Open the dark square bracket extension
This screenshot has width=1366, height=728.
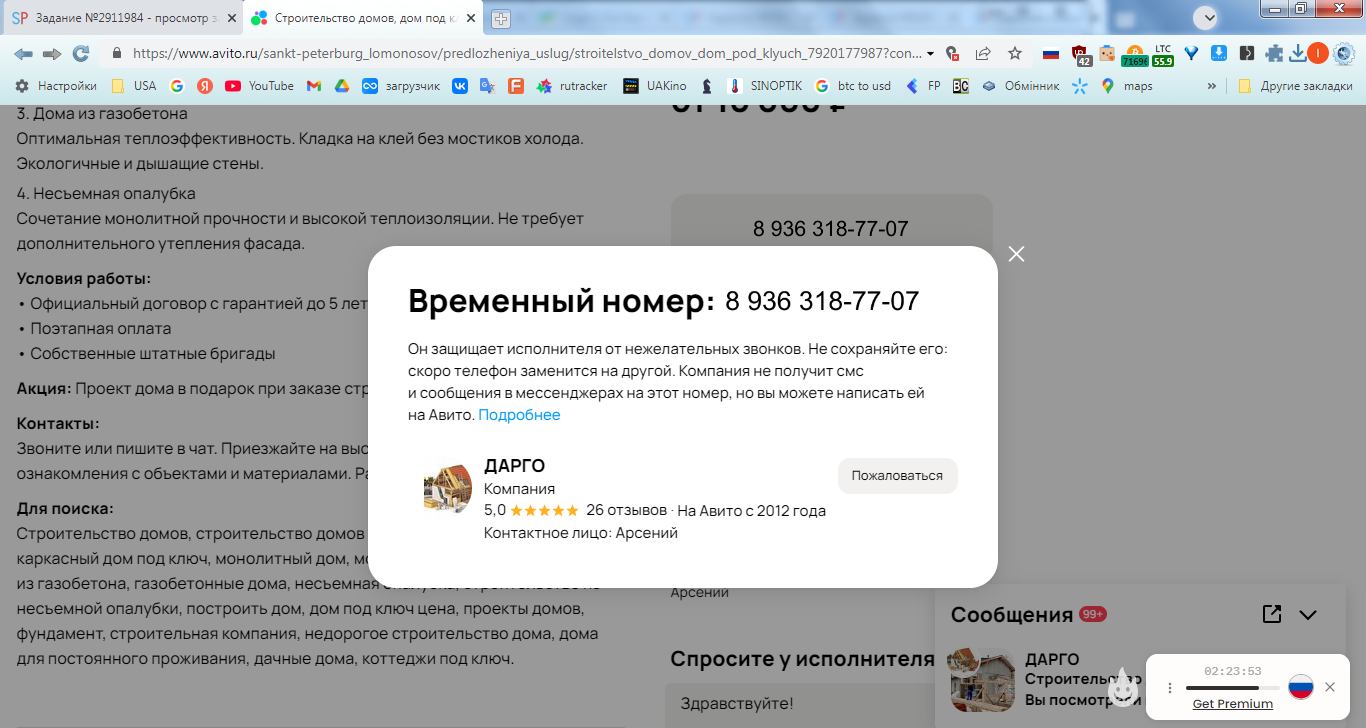point(1246,54)
